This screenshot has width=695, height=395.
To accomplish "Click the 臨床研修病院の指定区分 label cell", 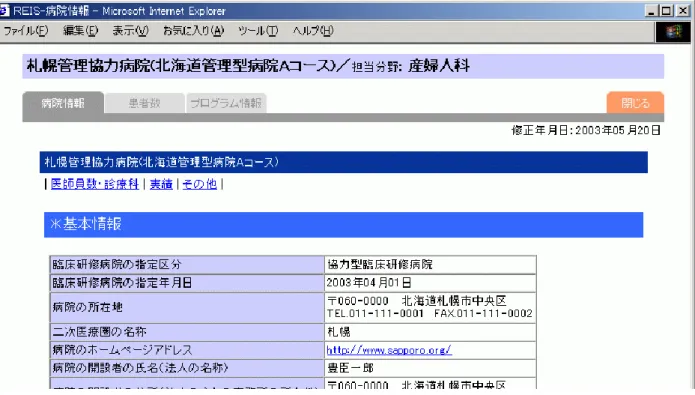I will coord(187,265).
